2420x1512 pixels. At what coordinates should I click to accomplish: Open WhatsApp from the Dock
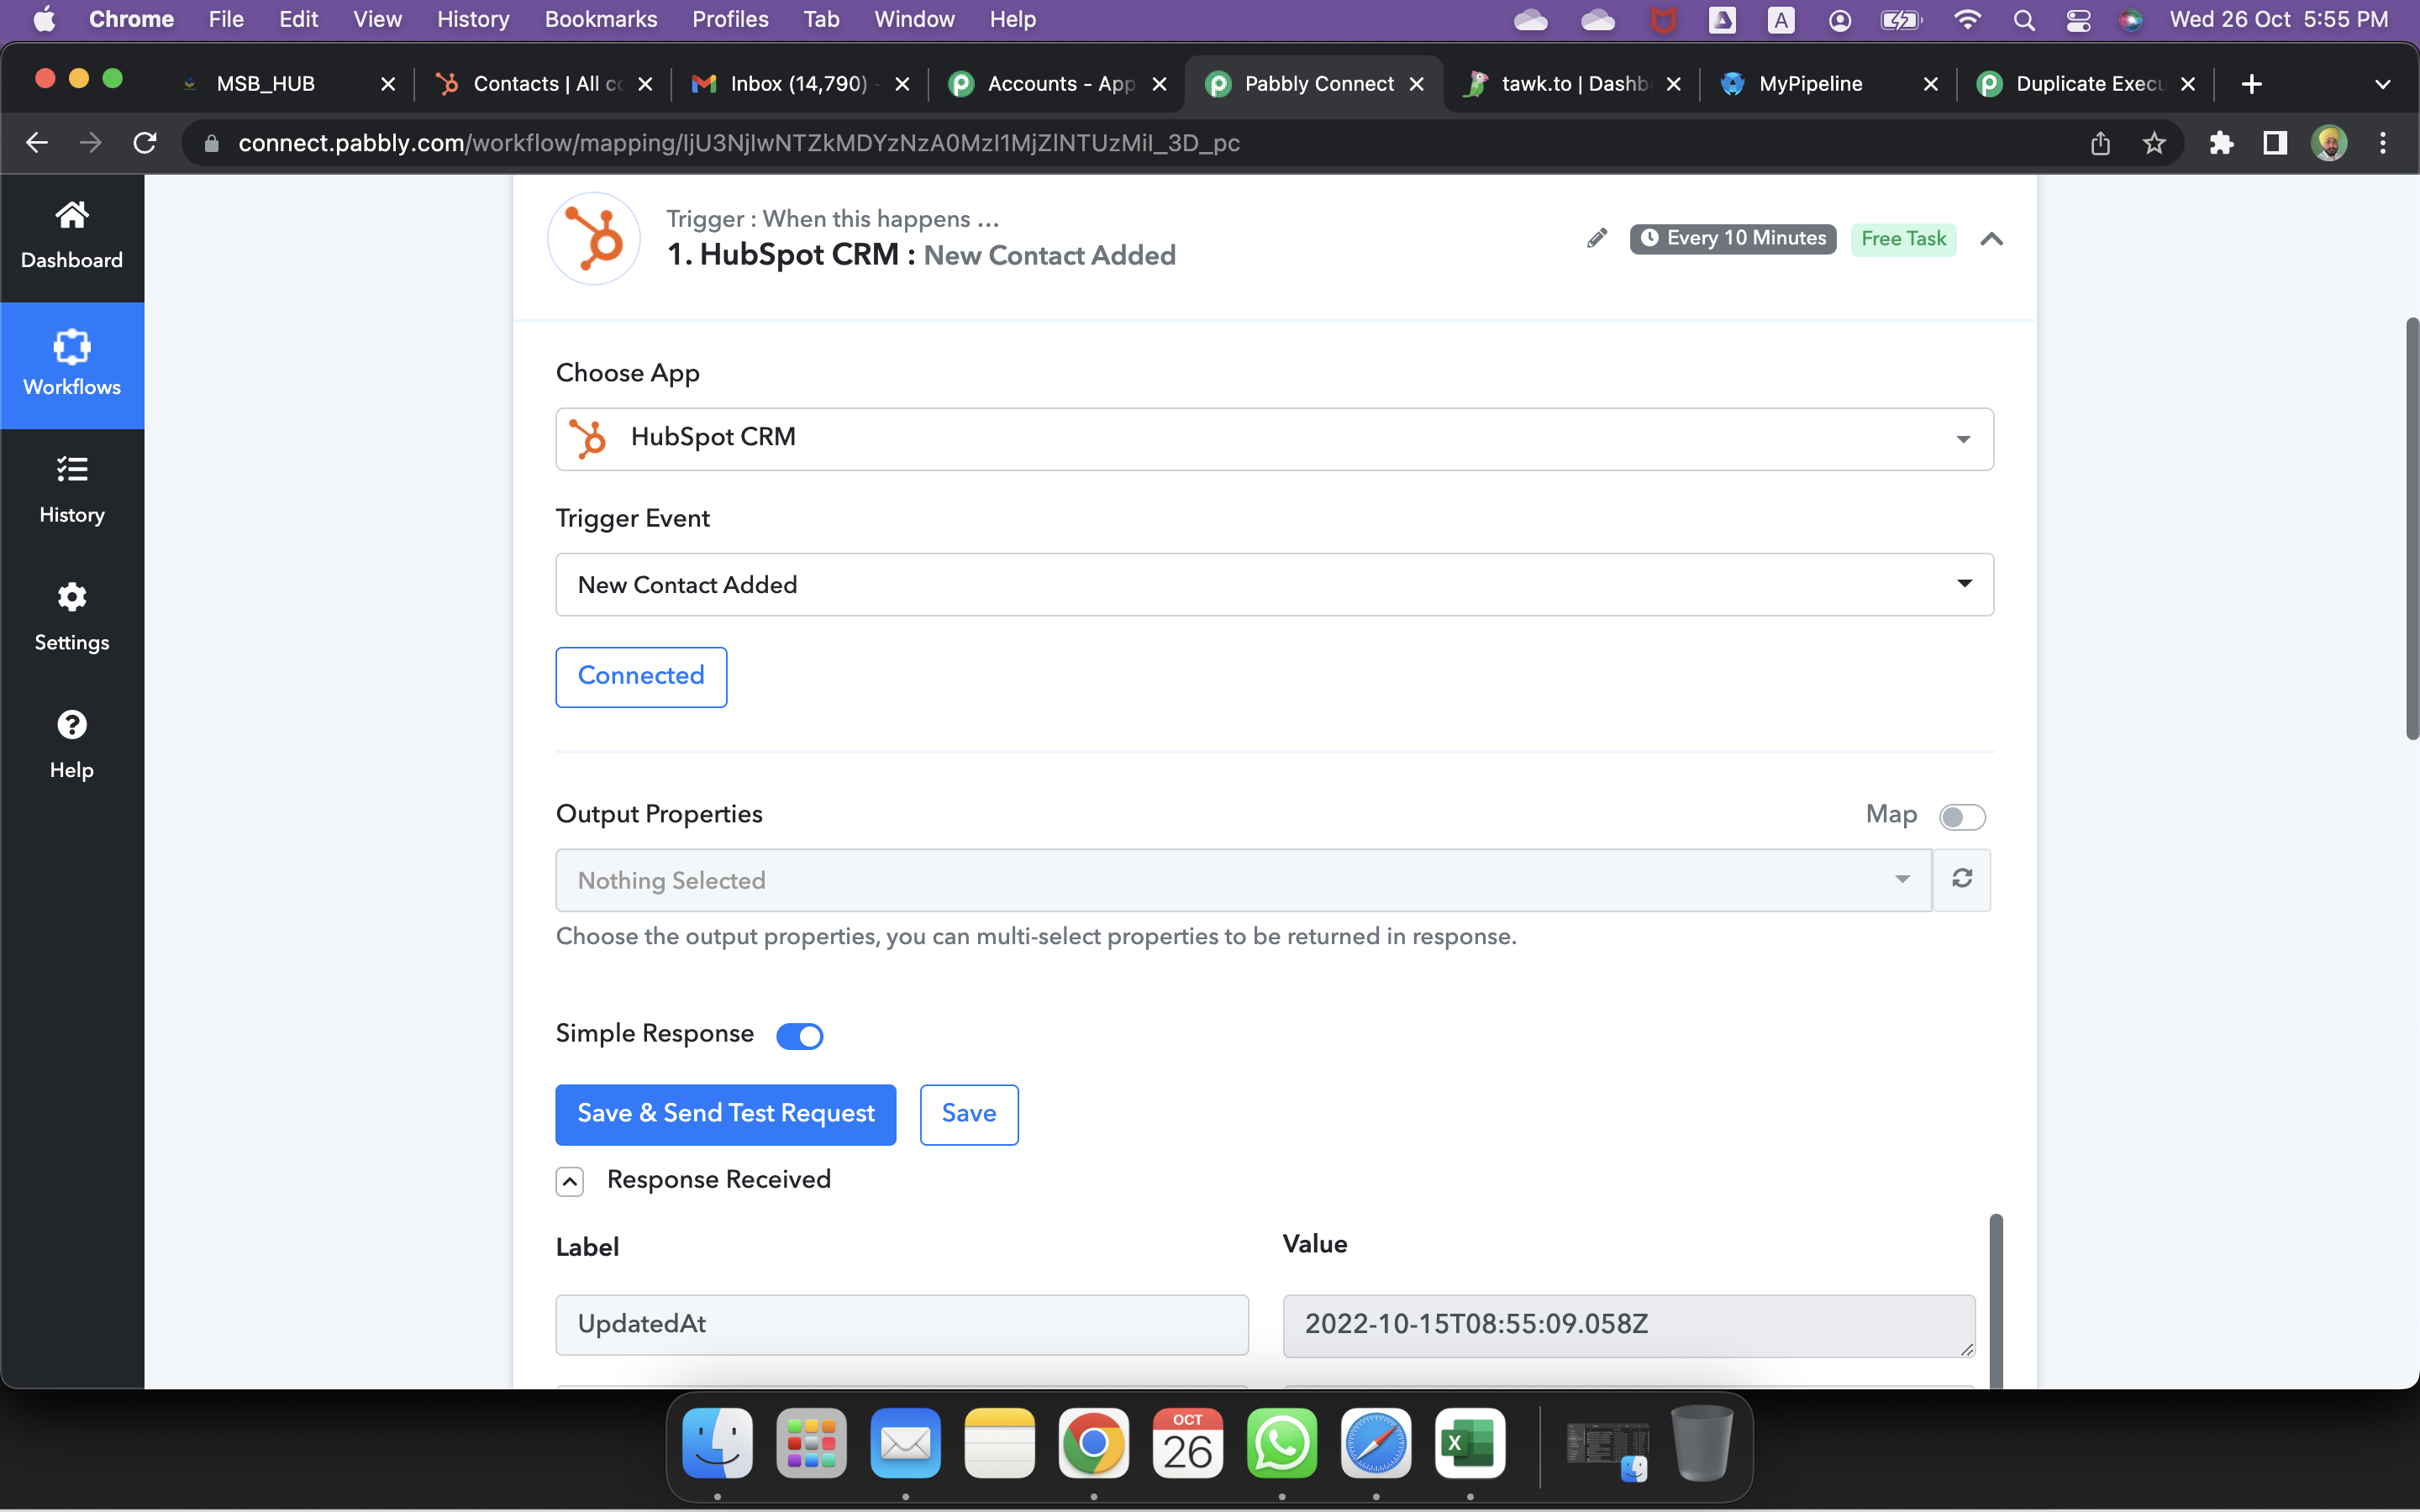tap(1282, 1443)
